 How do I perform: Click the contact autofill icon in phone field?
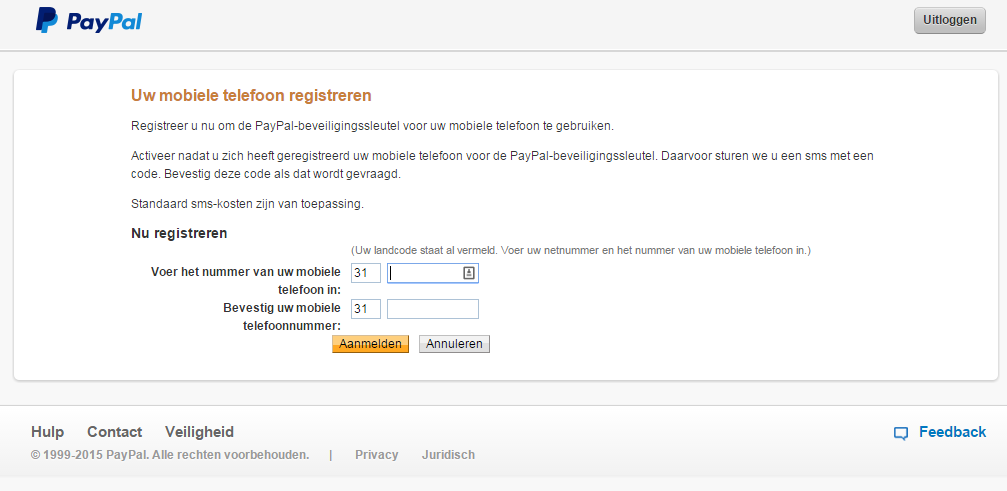[469, 273]
